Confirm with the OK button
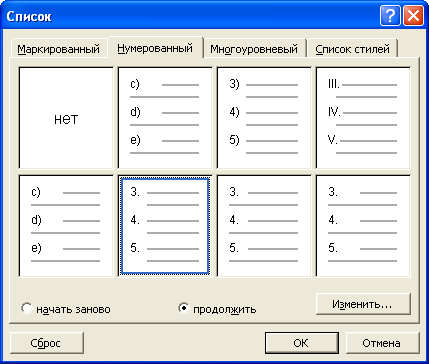Image resolution: width=429 pixels, height=364 pixels. click(302, 343)
